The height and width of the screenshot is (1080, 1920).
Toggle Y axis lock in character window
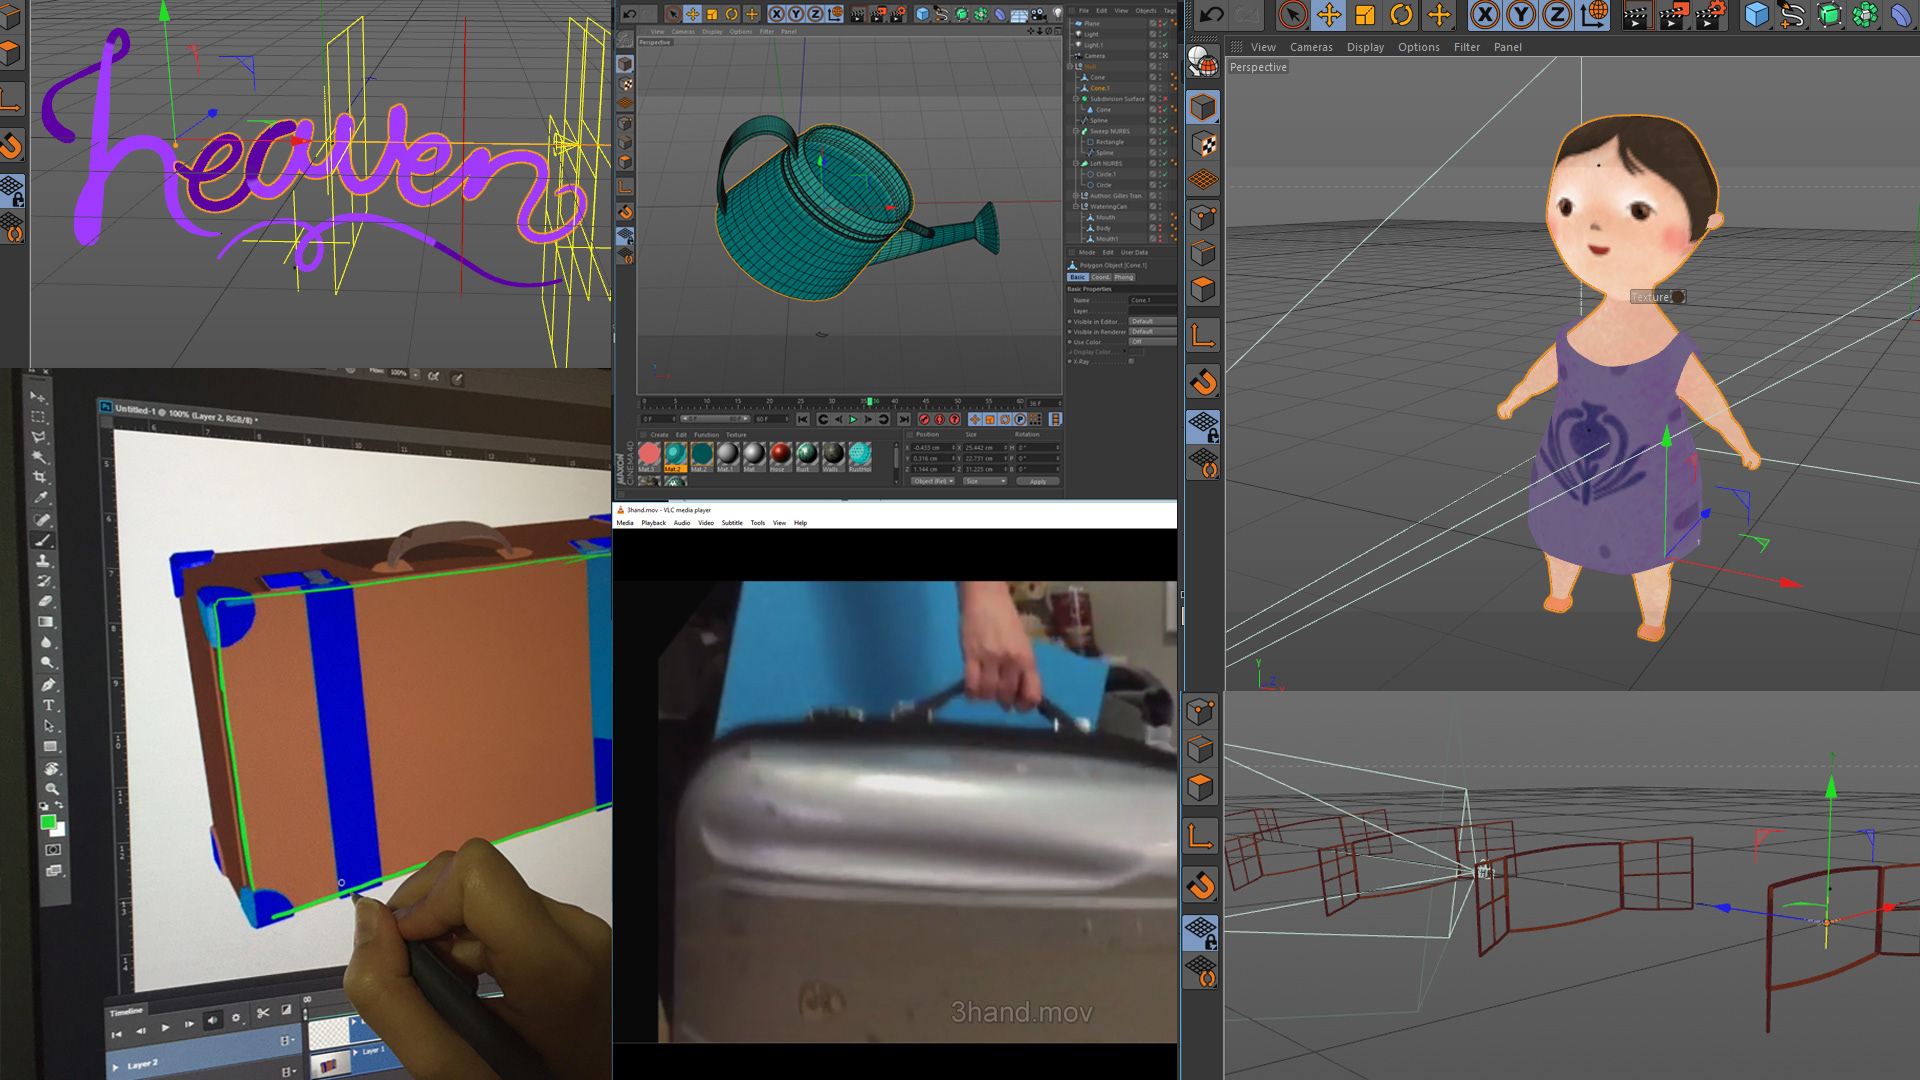[1521, 14]
